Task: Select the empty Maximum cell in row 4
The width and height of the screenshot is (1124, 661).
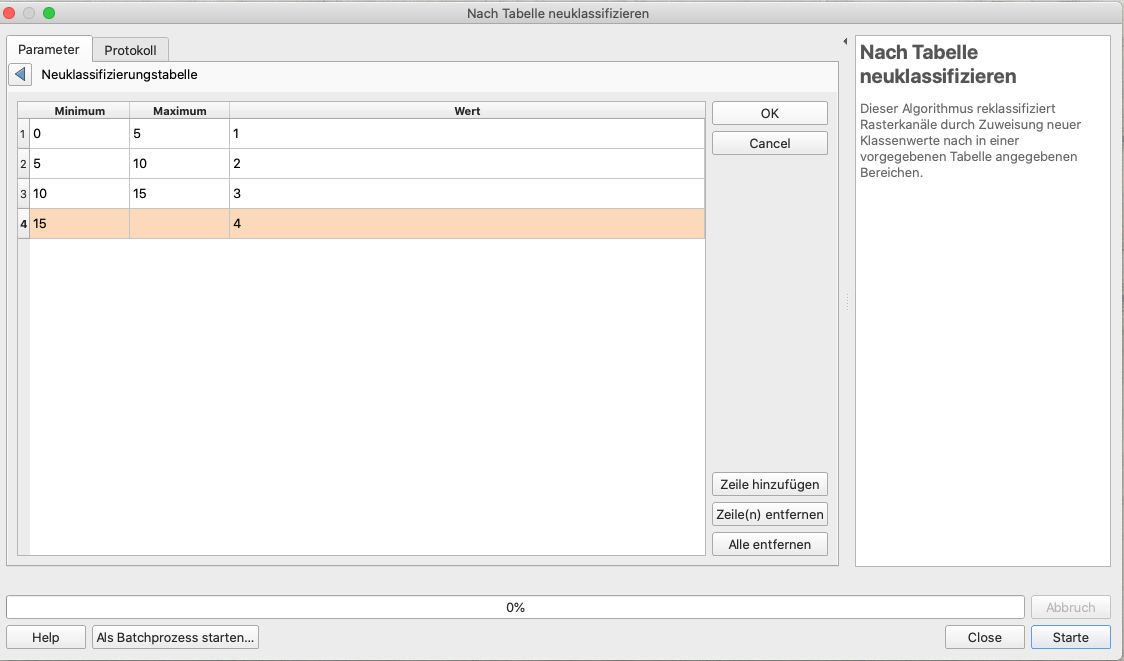Action: click(x=179, y=224)
